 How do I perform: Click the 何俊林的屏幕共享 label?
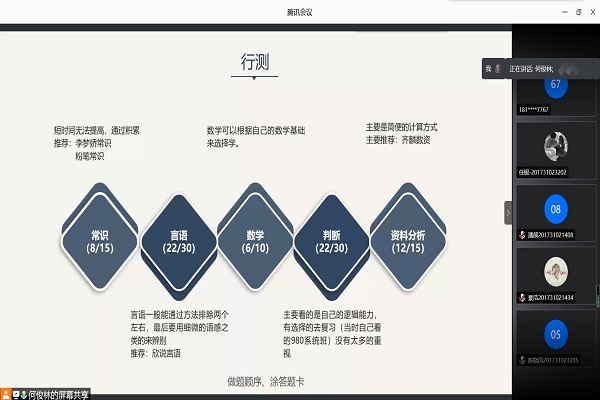[58, 393]
